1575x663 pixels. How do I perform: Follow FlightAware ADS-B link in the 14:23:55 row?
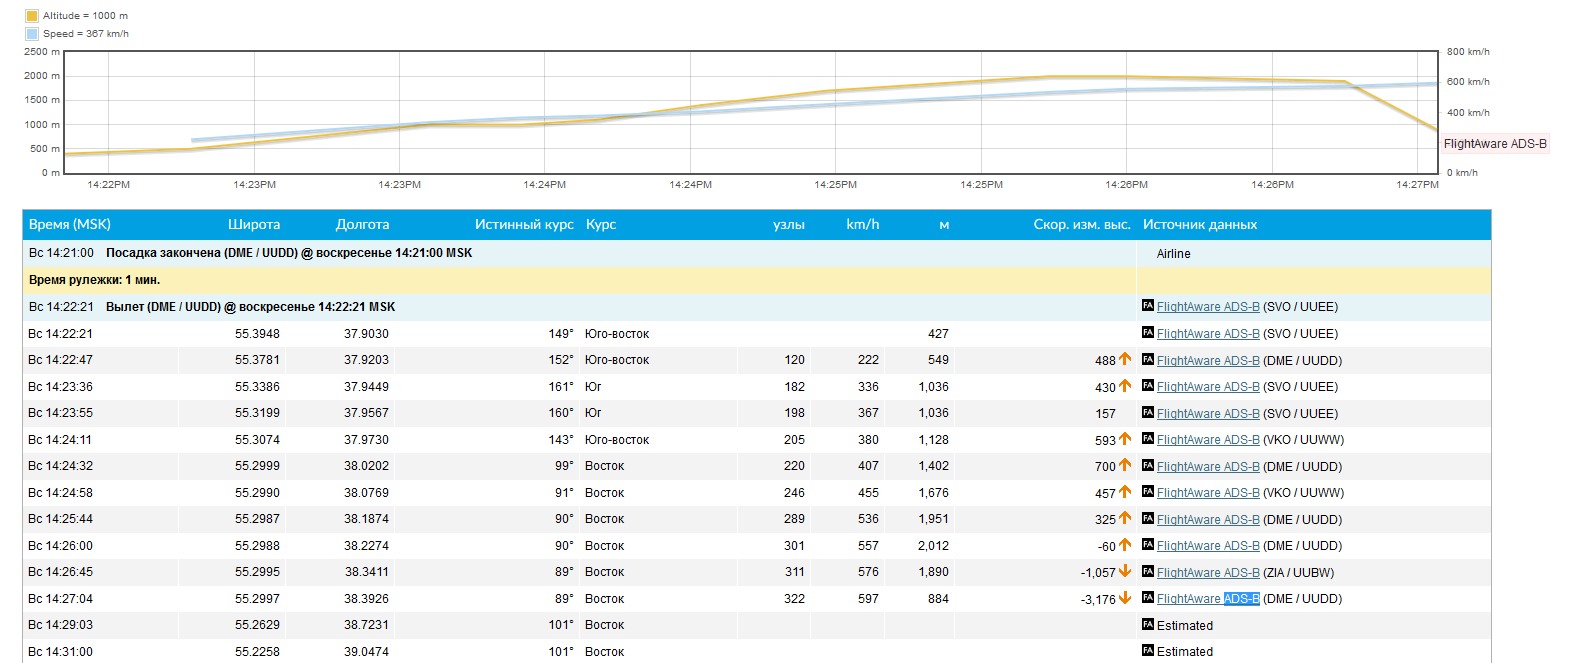pos(1208,414)
